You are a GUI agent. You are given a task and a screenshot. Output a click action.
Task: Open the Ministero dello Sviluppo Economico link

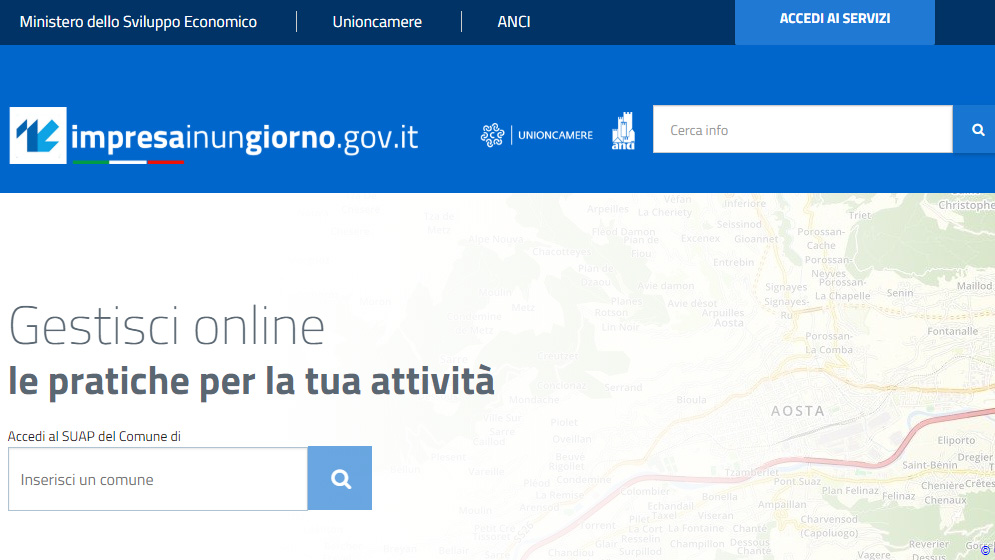pyautogui.click(x=138, y=22)
